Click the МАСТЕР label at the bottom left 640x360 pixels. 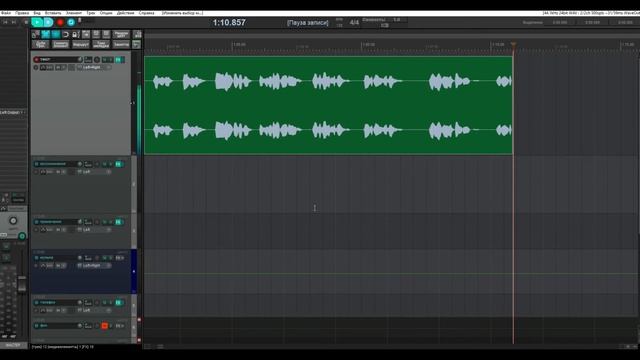(x=13, y=345)
